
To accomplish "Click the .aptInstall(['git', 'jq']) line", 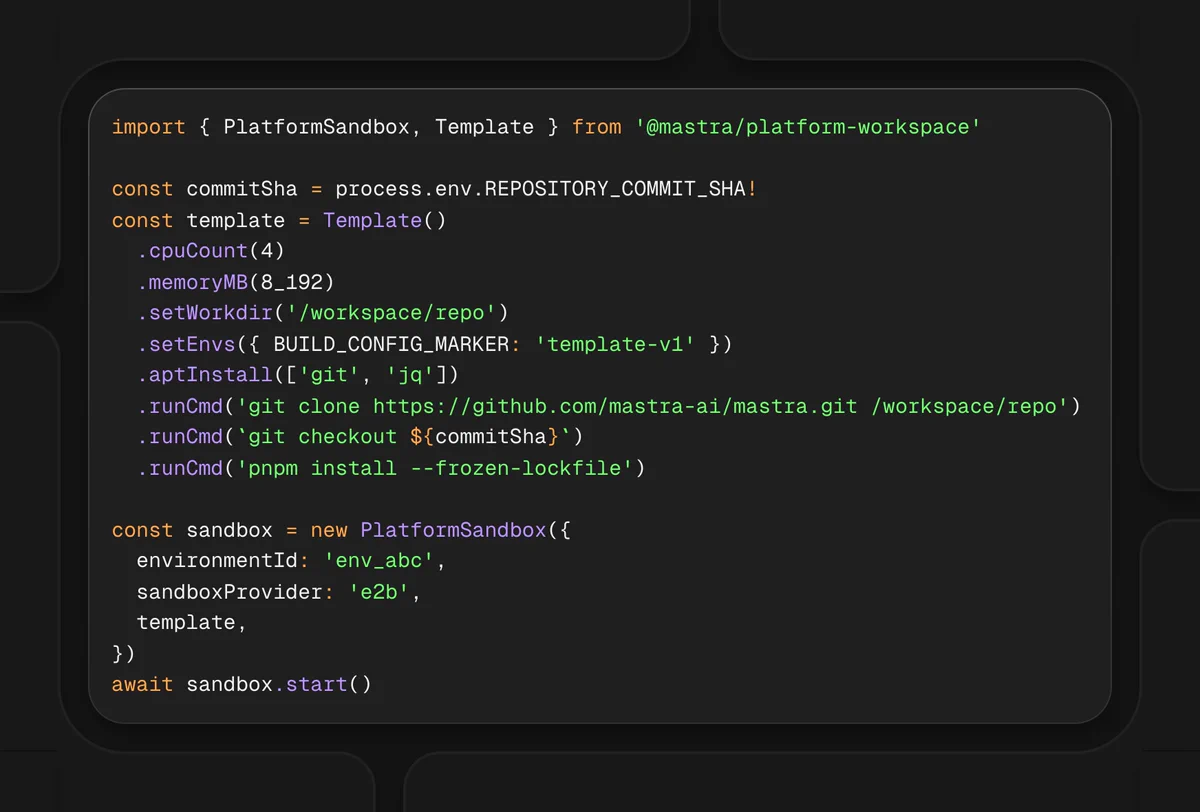I will tap(297, 375).
